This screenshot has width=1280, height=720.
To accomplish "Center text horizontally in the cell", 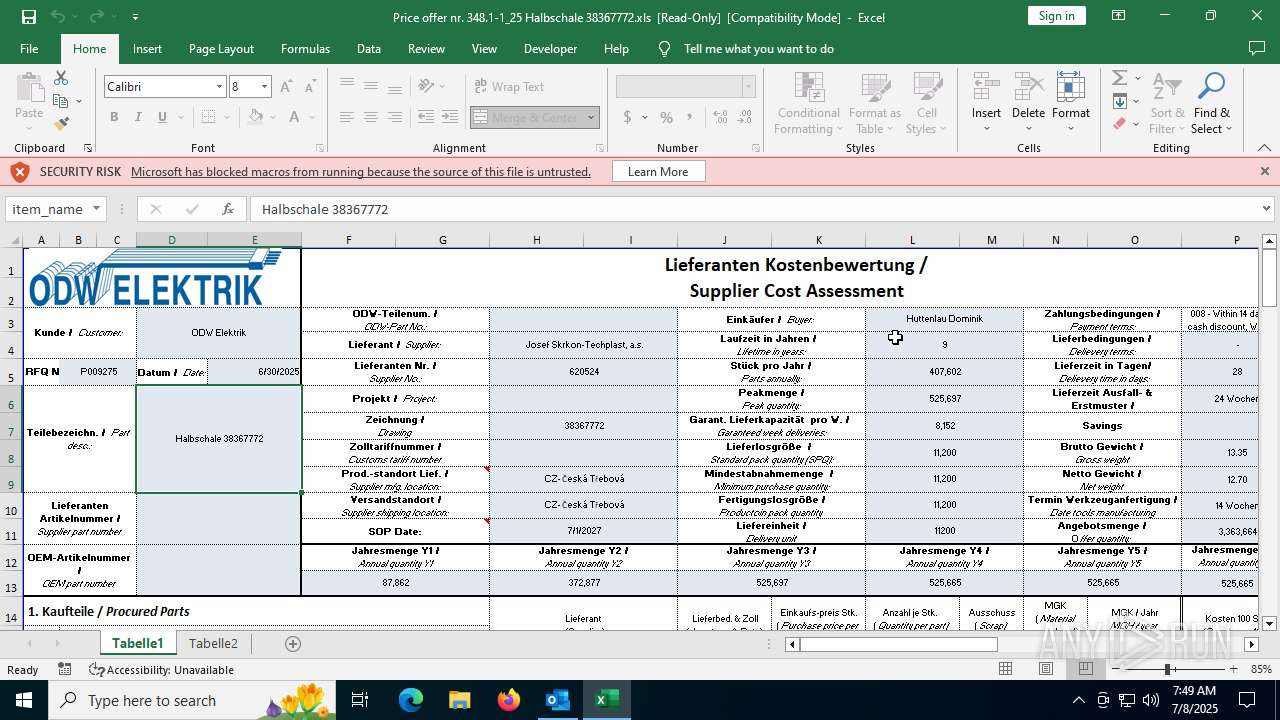I will pos(370,117).
